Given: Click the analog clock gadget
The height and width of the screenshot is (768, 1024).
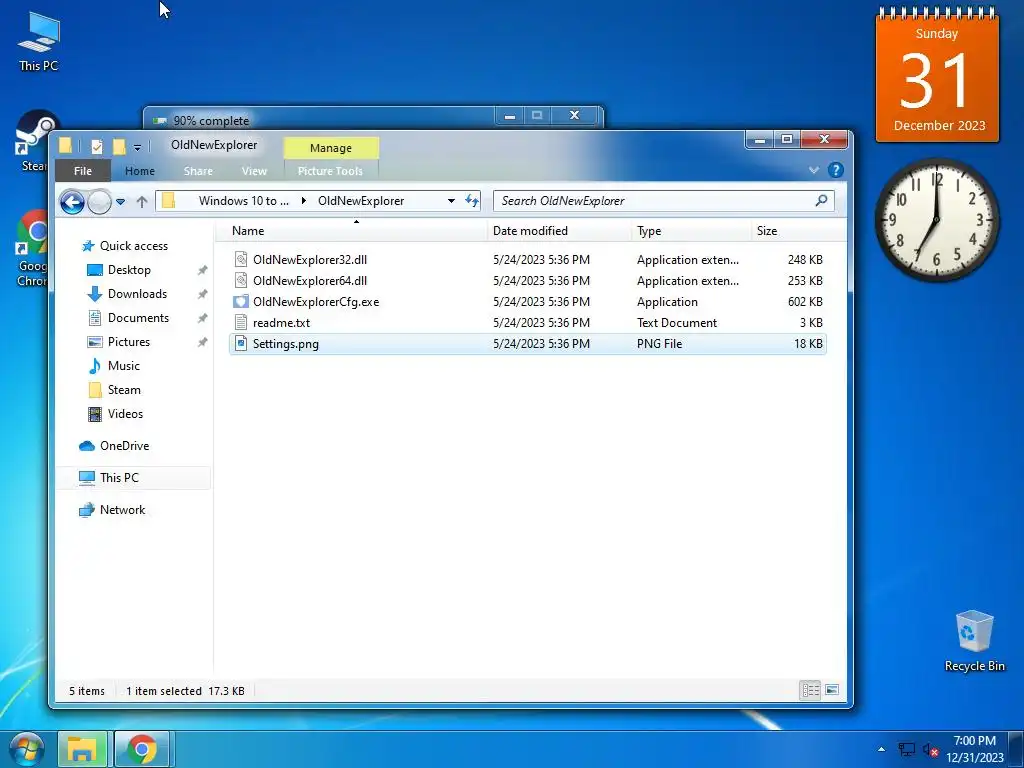Looking at the screenshot, I should tap(937, 220).
